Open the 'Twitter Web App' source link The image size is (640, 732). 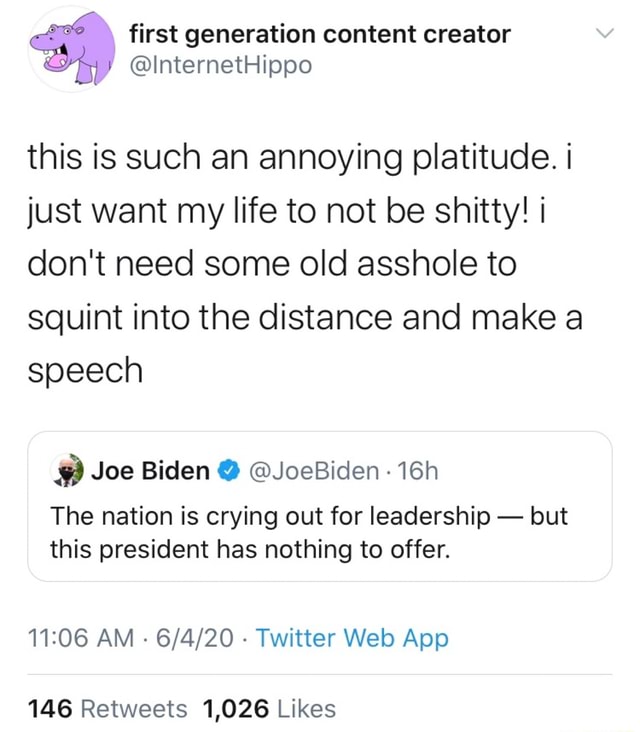click(x=352, y=638)
